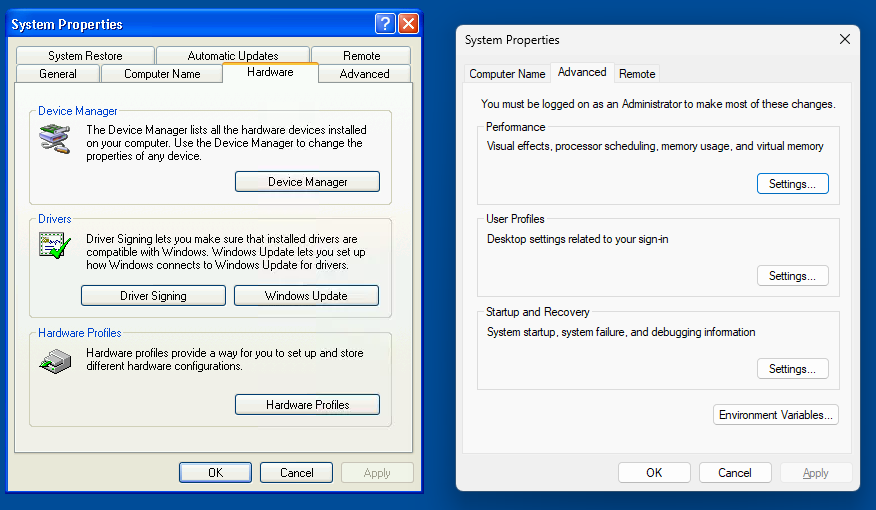Image resolution: width=876 pixels, height=510 pixels.
Task: Click Settings under User Profiles
Action: [x=792, y=276]
